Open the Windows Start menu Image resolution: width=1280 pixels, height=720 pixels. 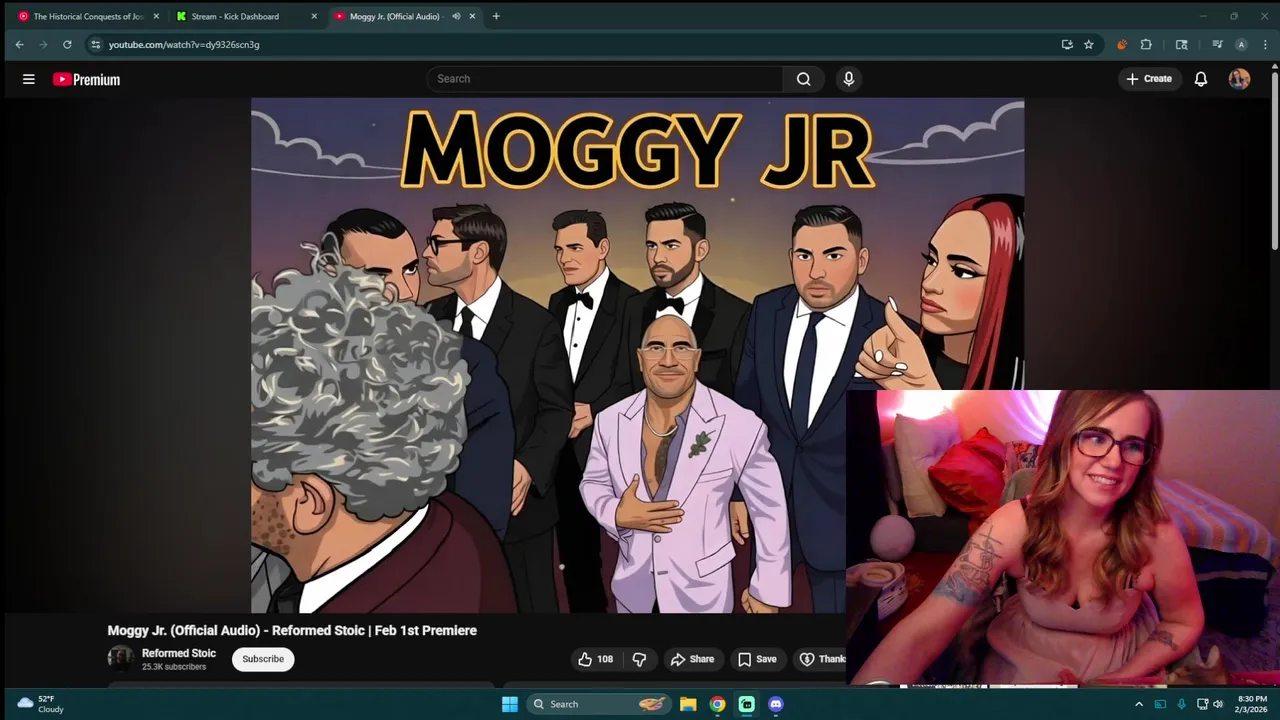(x=509, y=704)
